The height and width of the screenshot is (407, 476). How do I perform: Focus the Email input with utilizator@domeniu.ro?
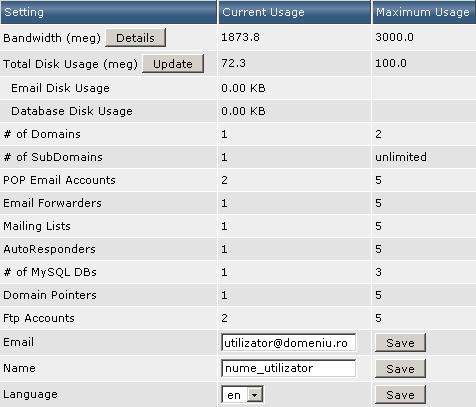pyautogui.click(x=288, y=343)
